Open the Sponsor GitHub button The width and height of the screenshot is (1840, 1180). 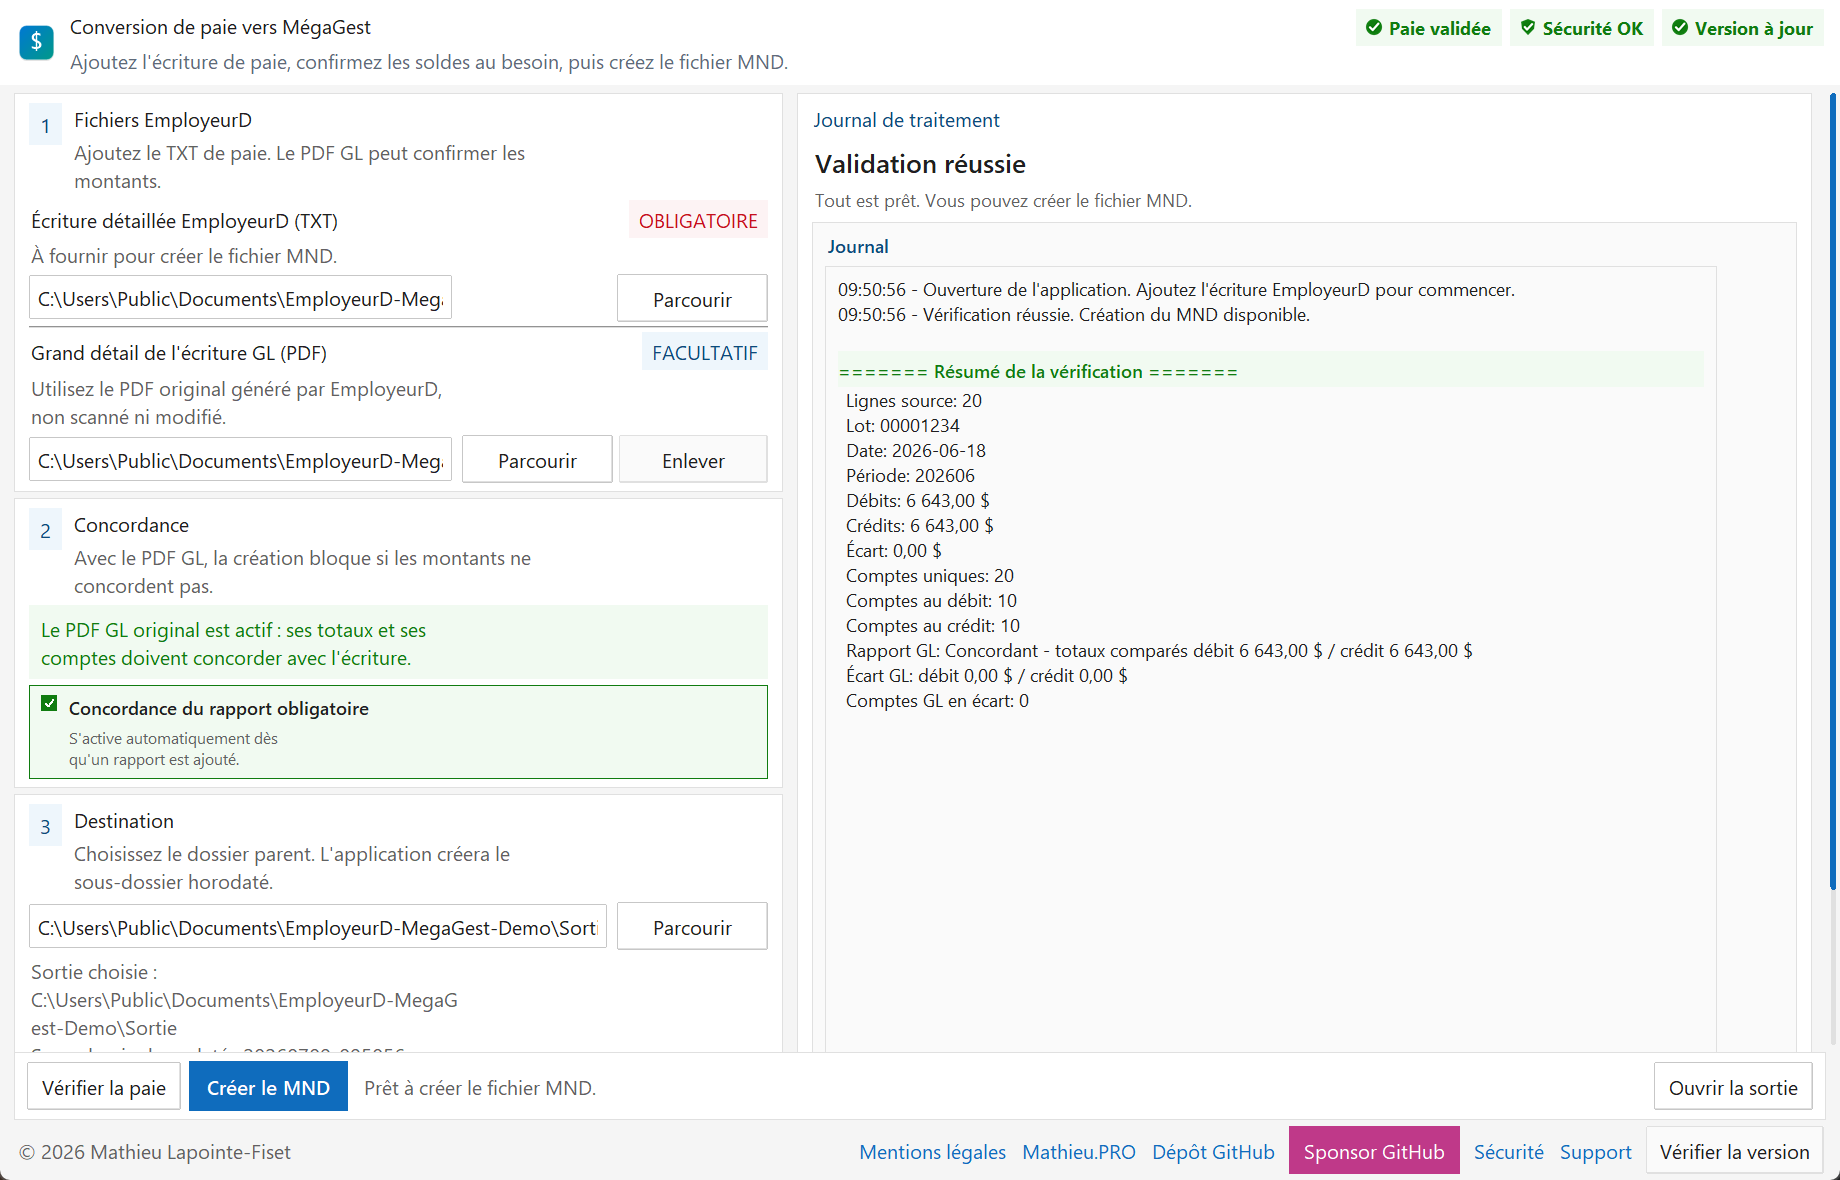click(x=1374, y=1152)
